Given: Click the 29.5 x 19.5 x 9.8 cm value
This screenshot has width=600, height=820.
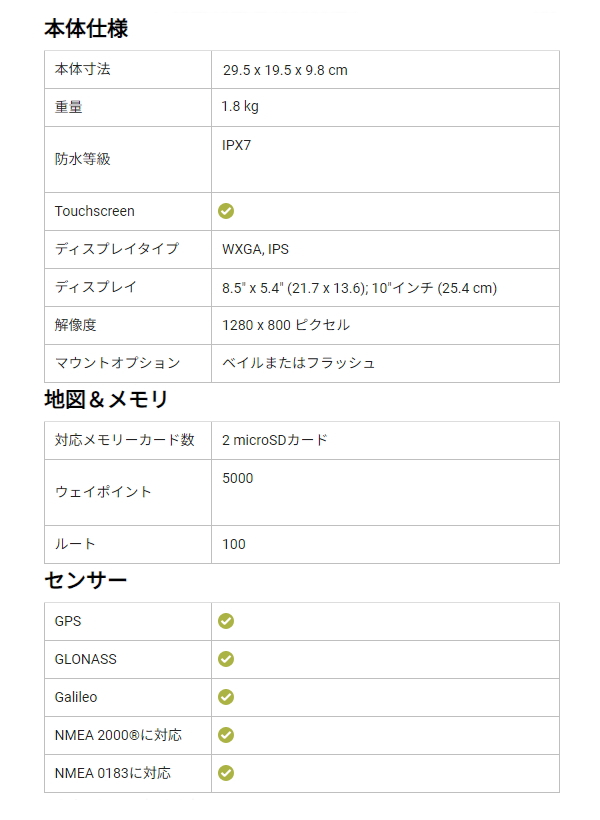Looking at the screenshot, I should click(285, 70).
